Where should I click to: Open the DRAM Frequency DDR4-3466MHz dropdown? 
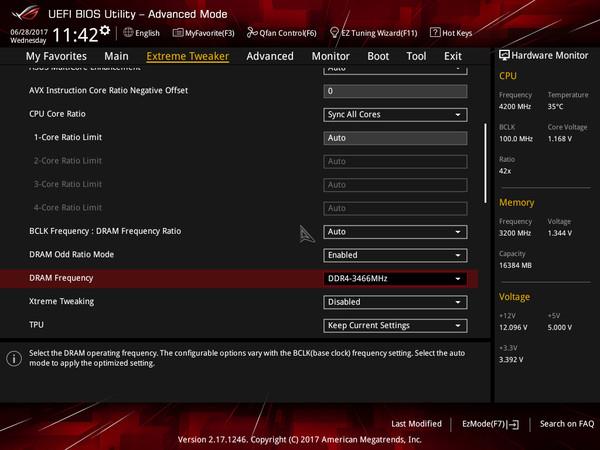coord(395,279)
